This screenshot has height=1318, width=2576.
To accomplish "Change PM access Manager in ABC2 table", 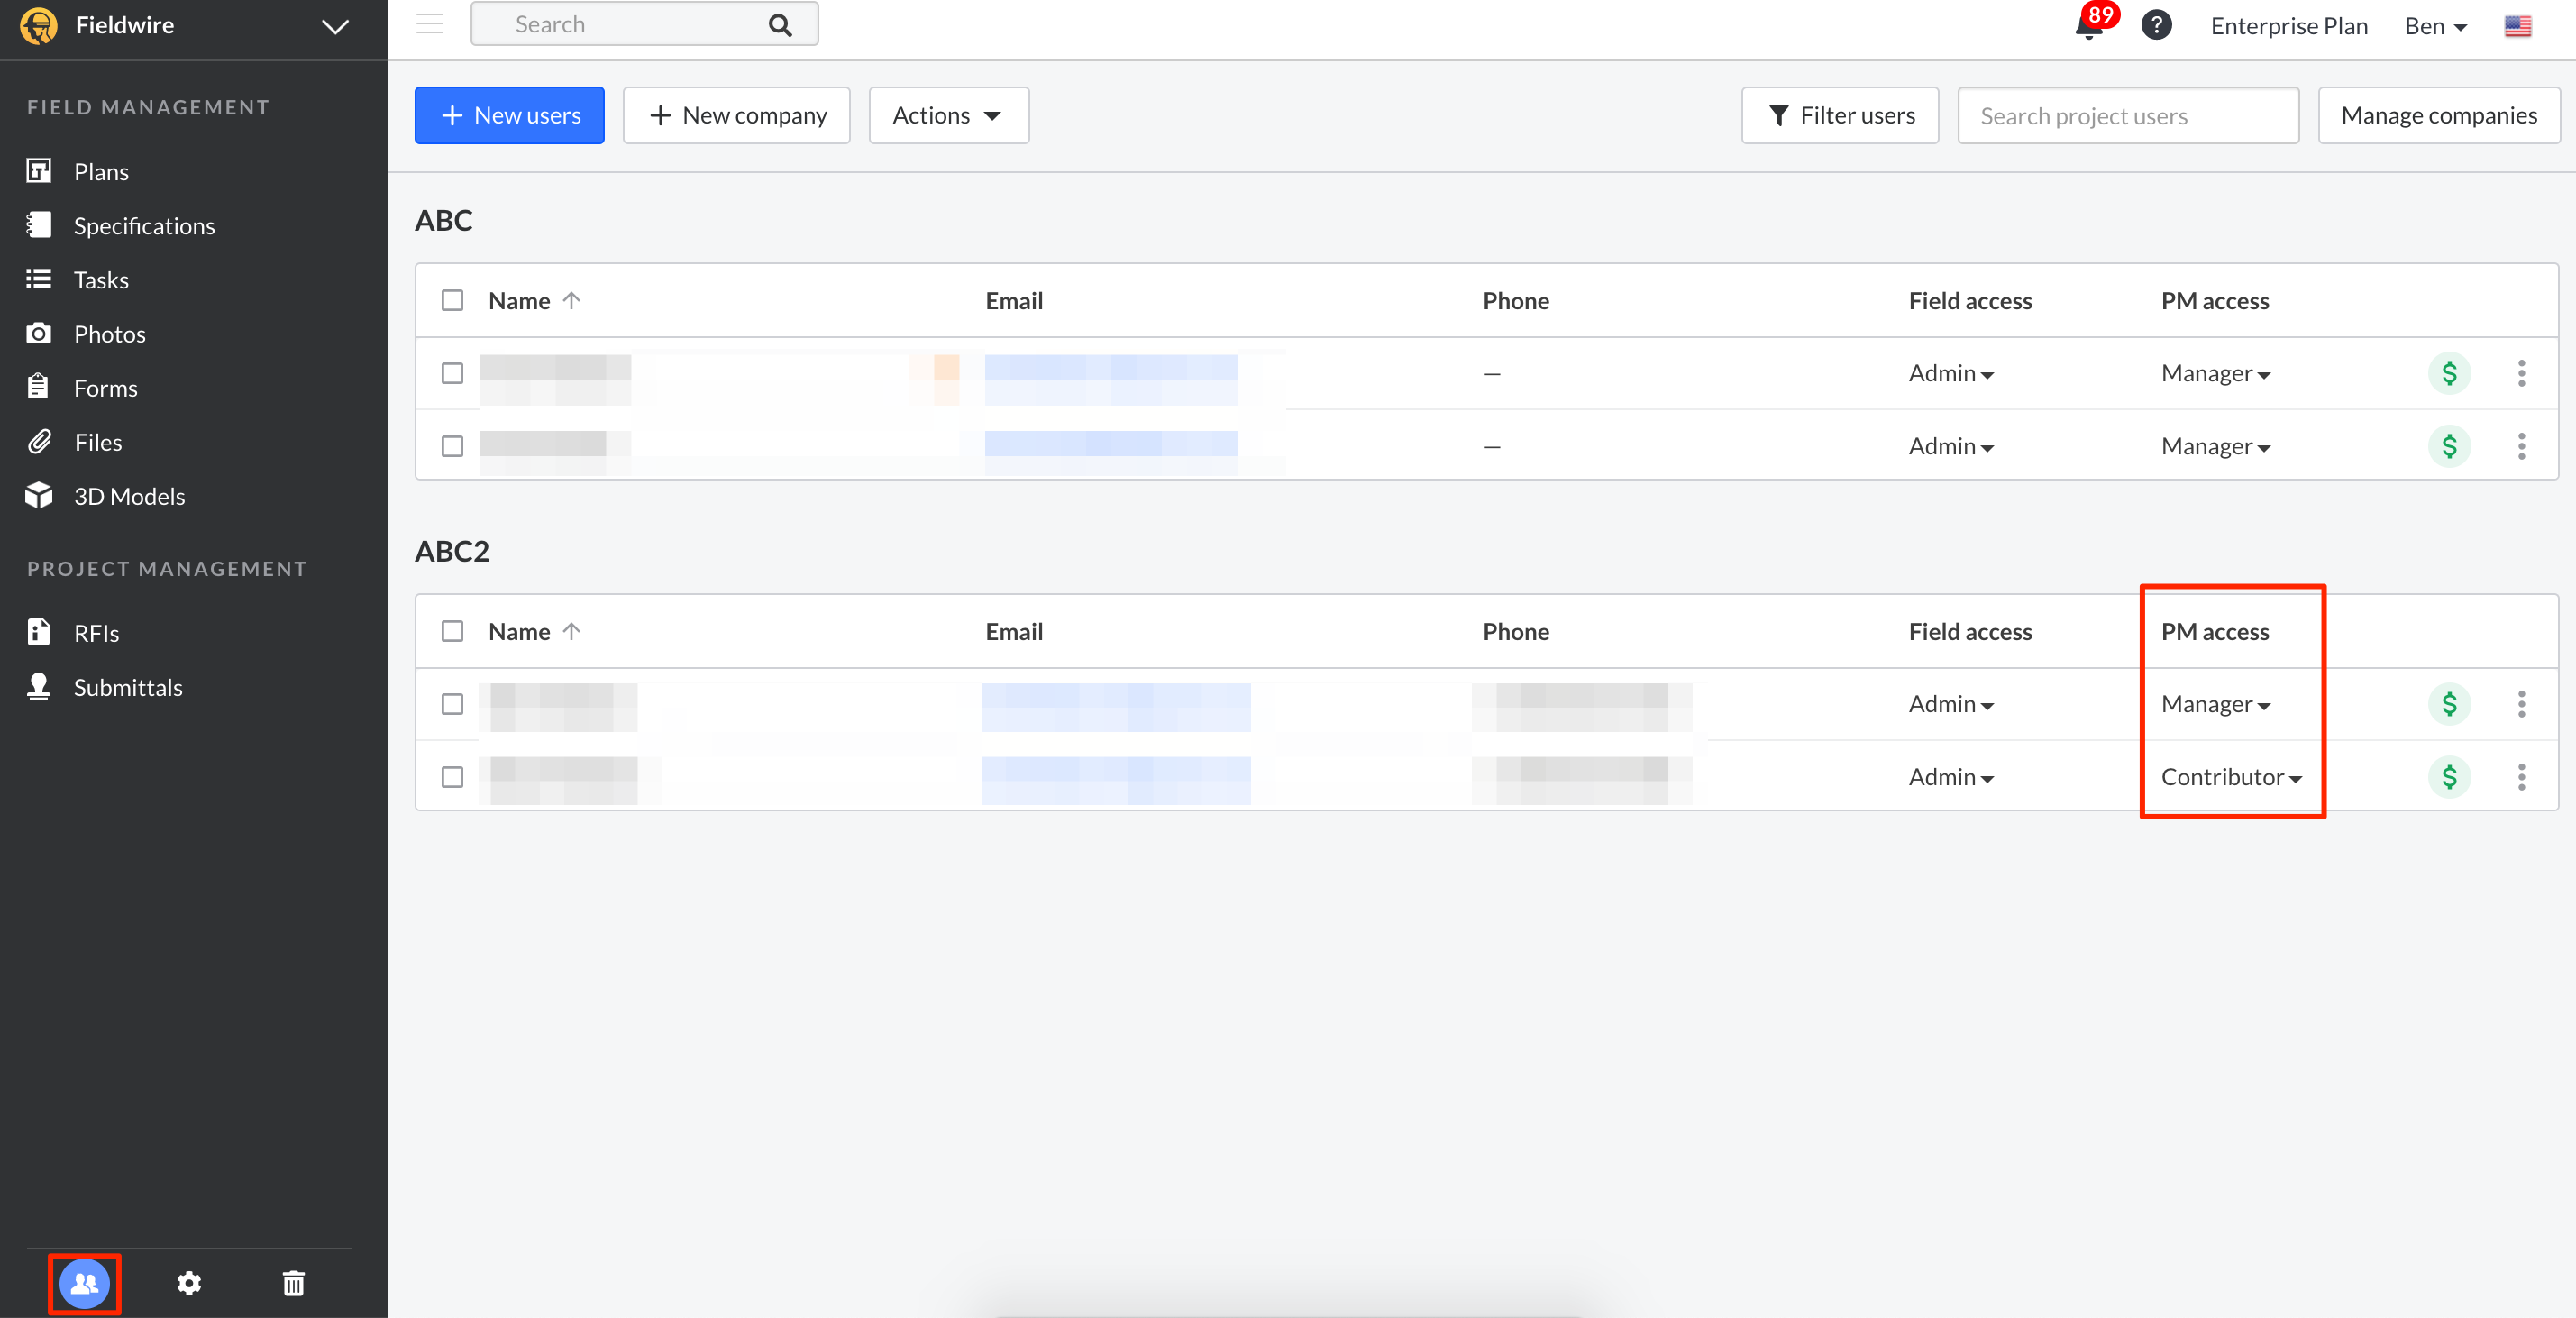I will (2215, 704).
